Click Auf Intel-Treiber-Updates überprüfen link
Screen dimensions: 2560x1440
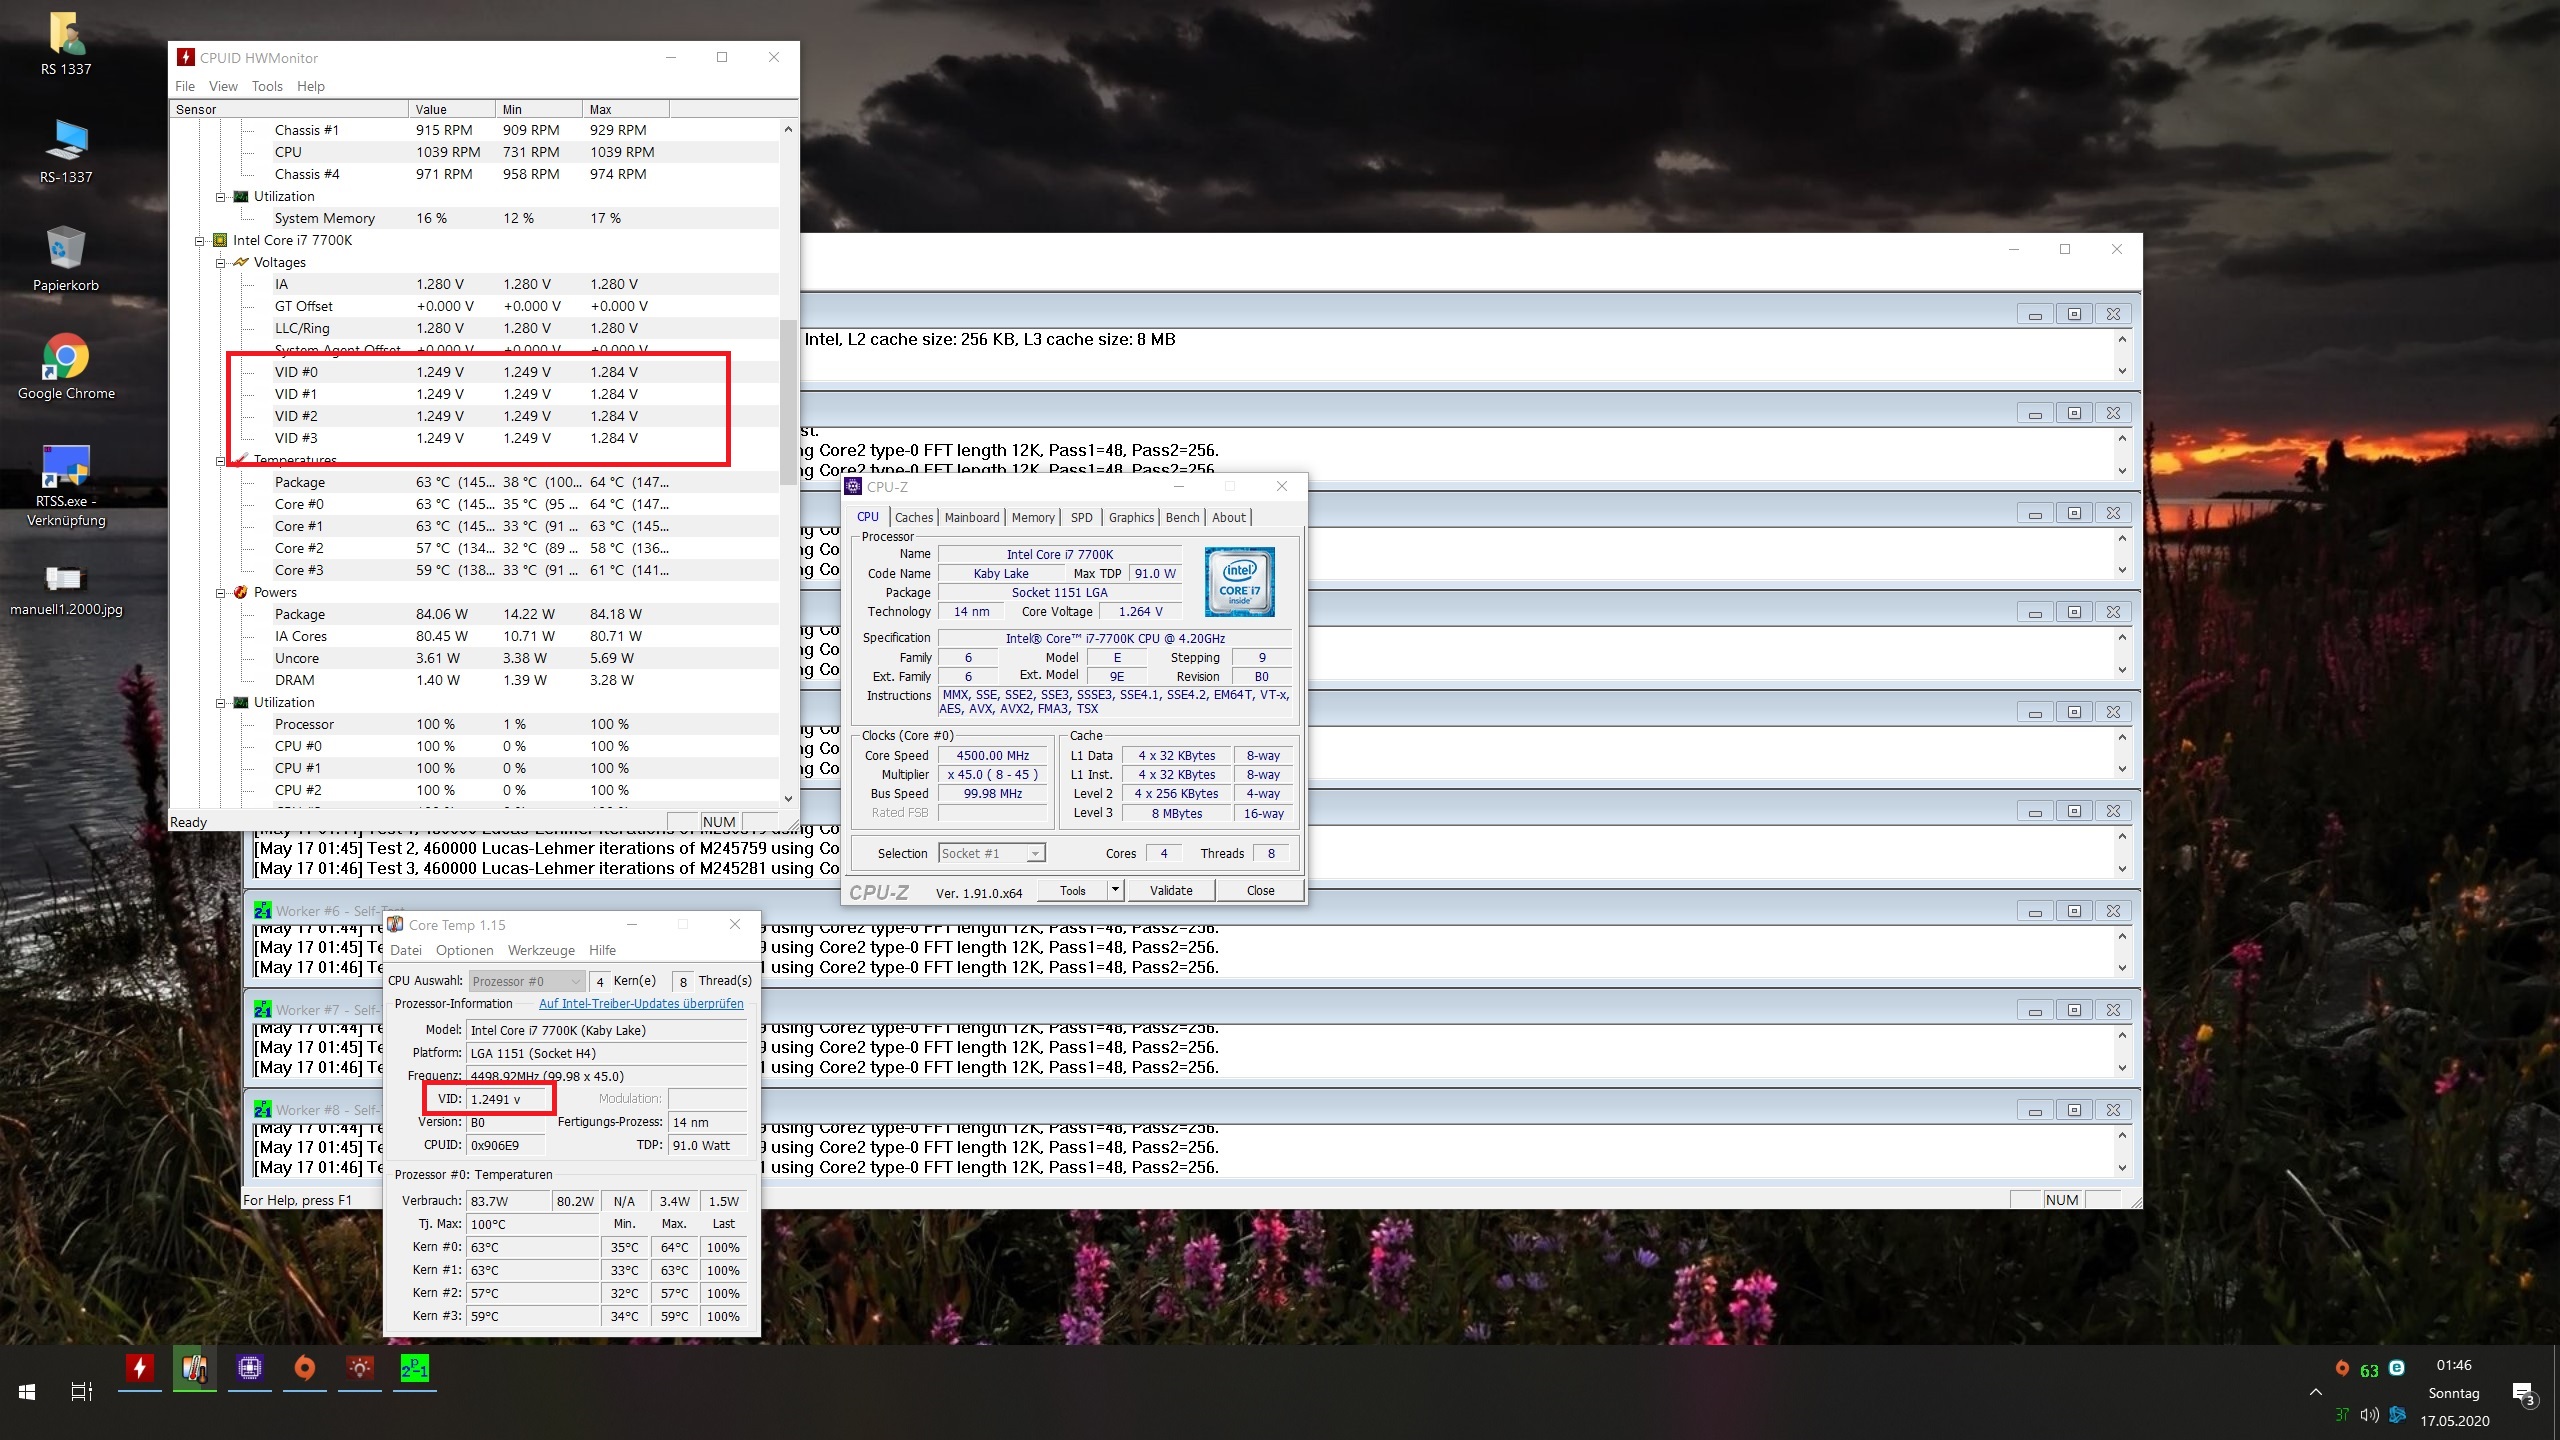[x=641, y=1003]
